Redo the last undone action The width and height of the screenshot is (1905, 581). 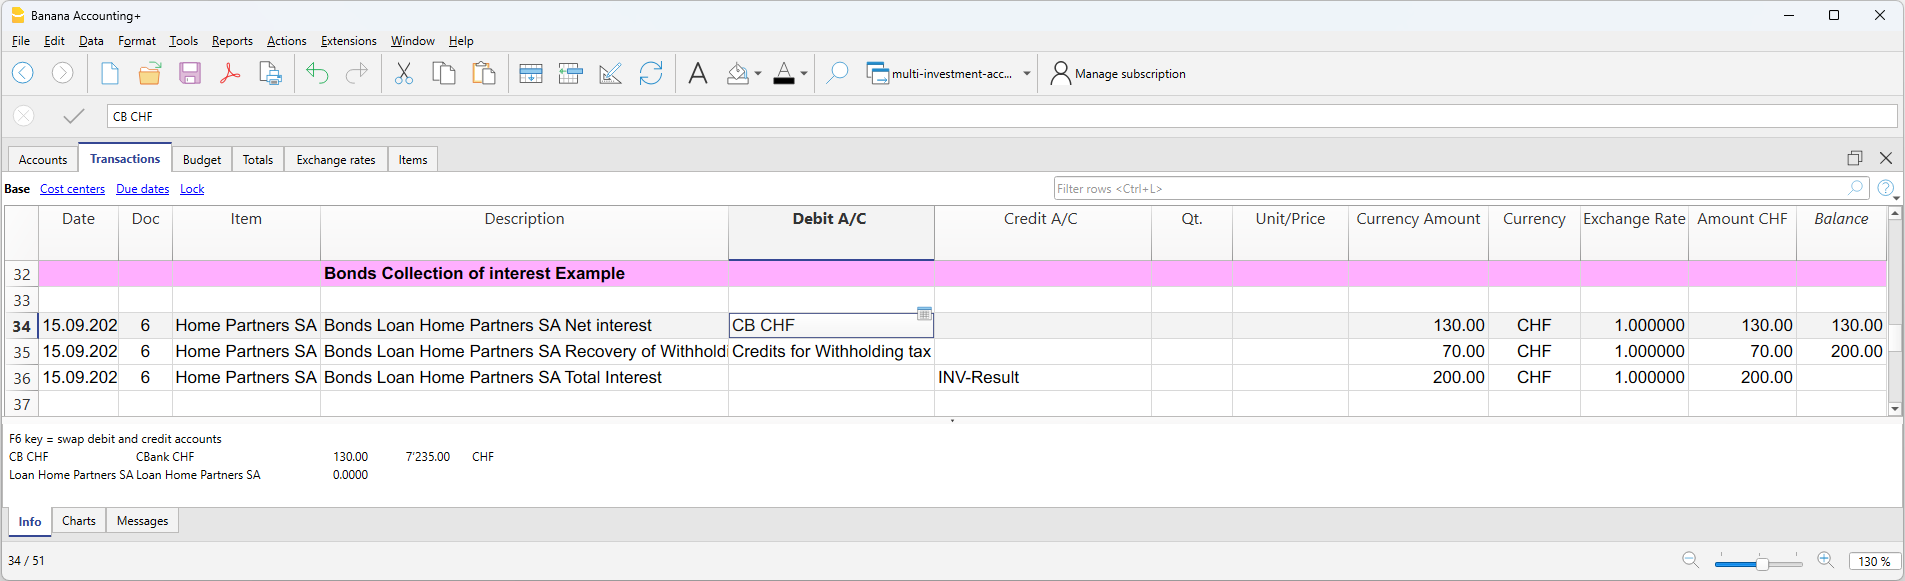pyautogui.click(x=357, y=73)
